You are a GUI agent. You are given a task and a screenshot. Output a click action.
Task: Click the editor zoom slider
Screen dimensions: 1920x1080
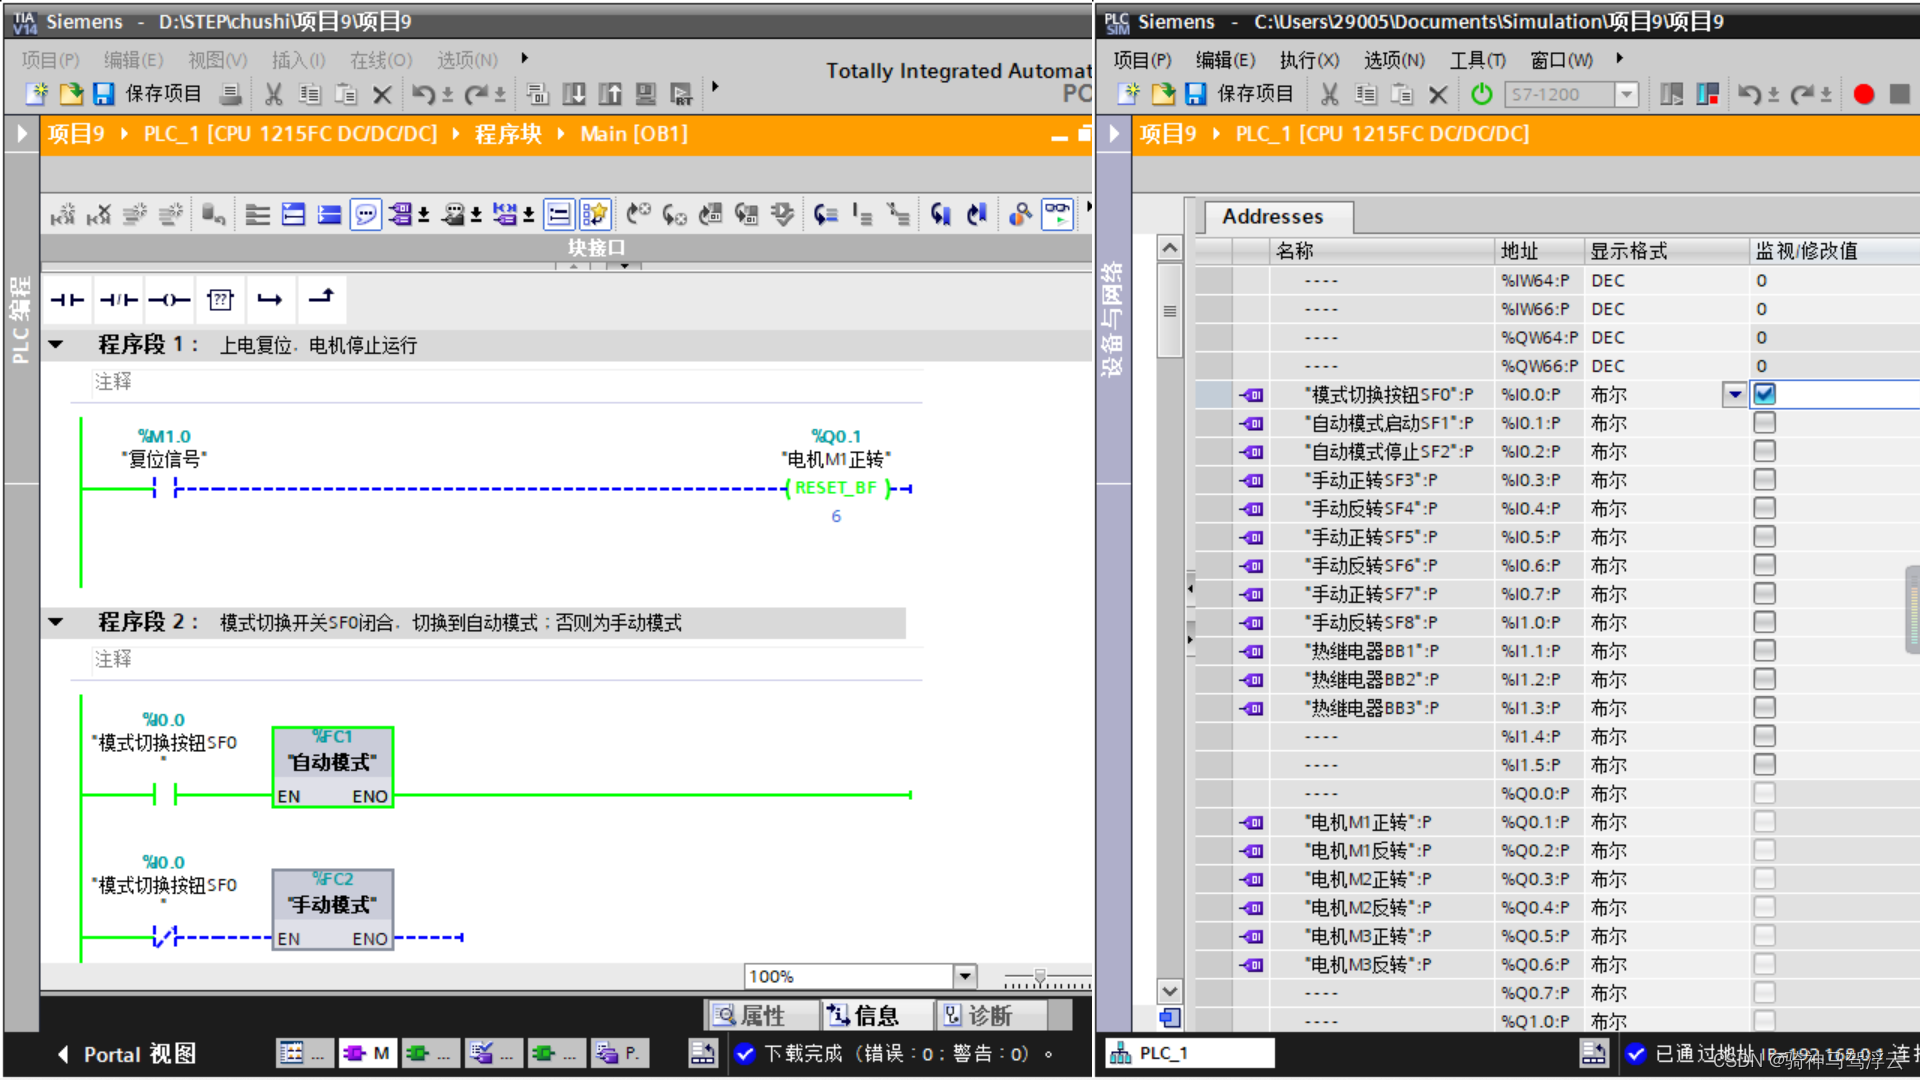[x=1040, y=976]
